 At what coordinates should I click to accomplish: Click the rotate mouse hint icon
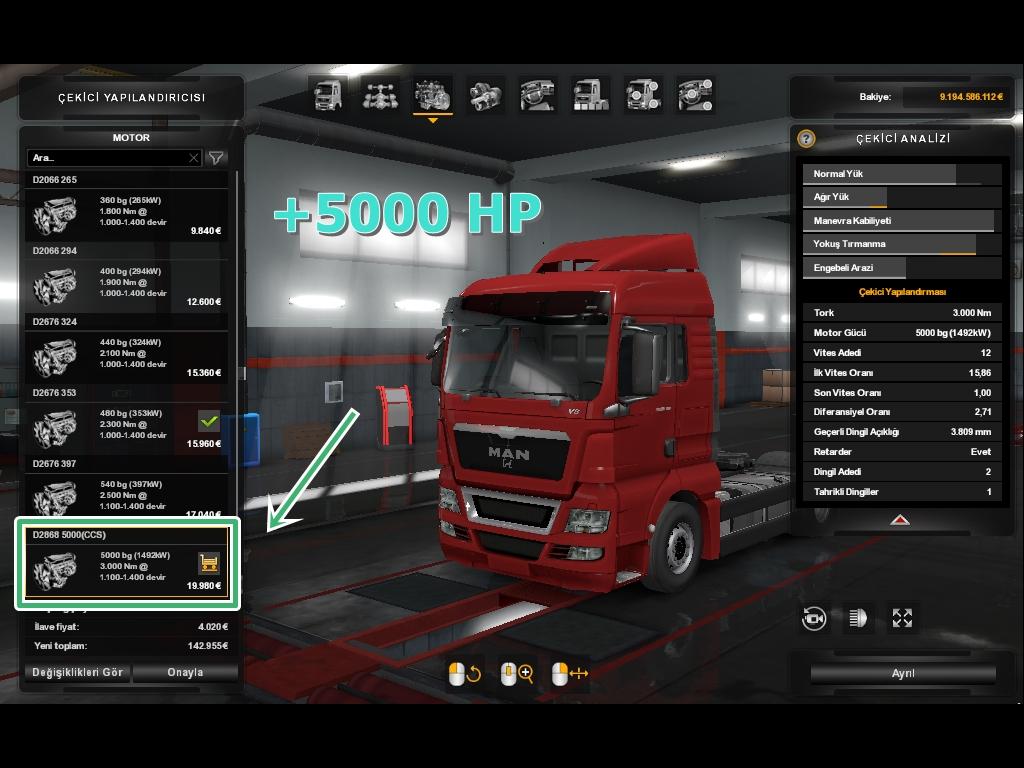click(x=465, y=673)
